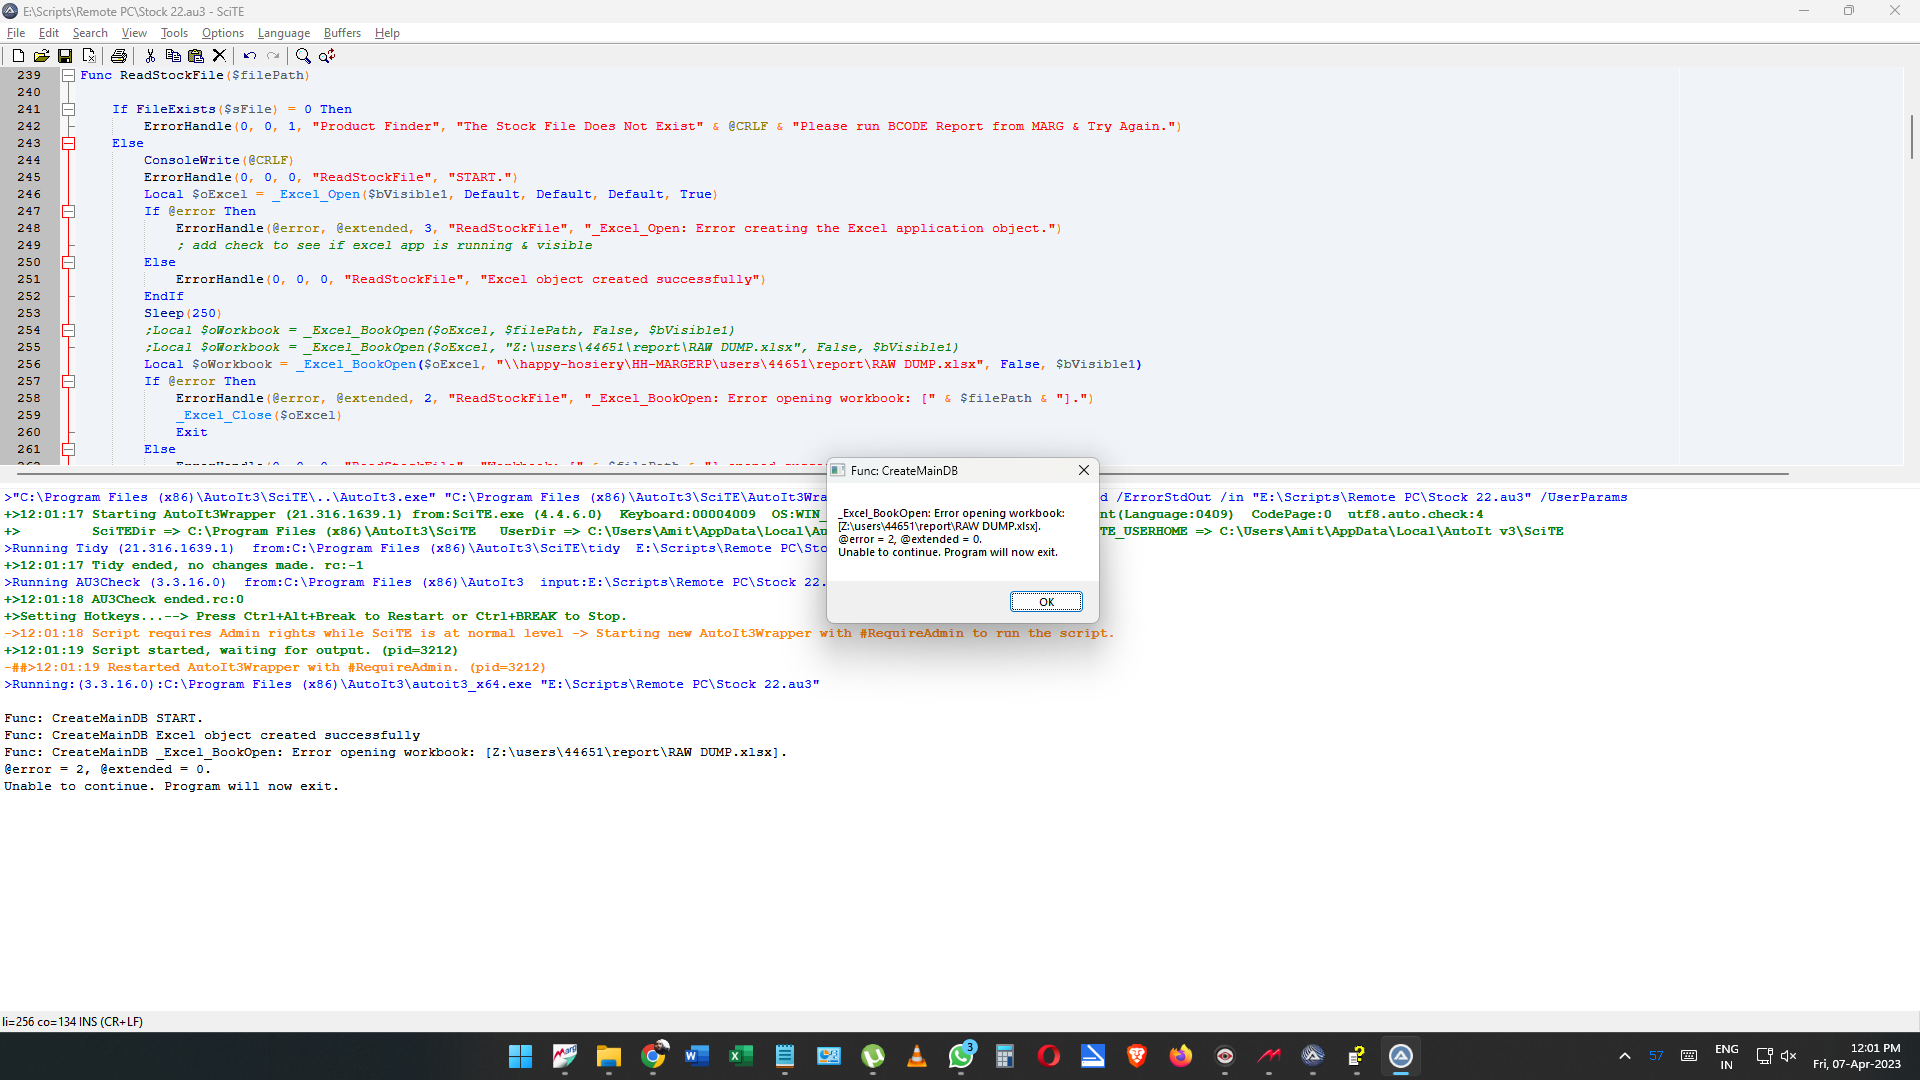
Task: Open the Buffers menu
Action: 342,33
